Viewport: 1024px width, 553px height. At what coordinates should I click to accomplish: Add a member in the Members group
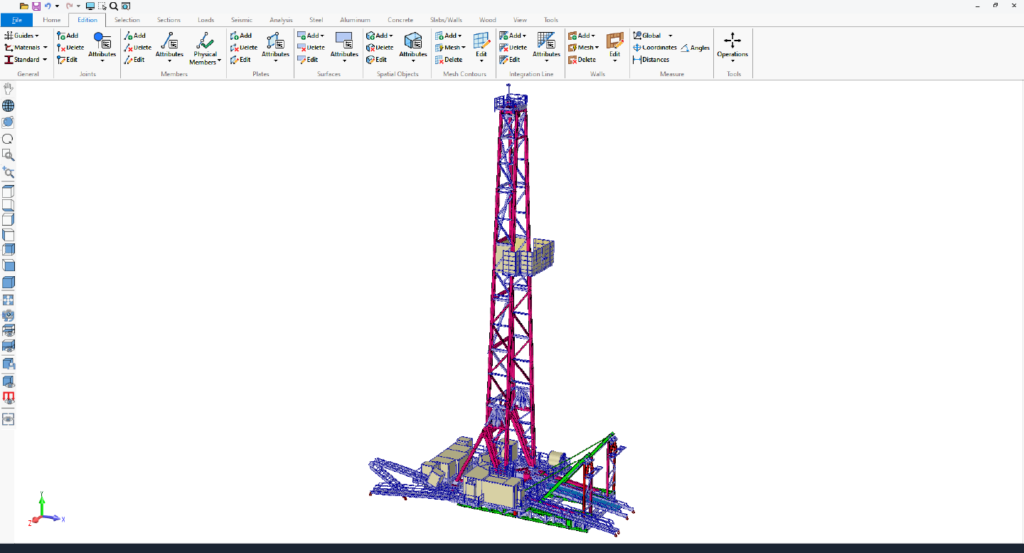[135, 36]
